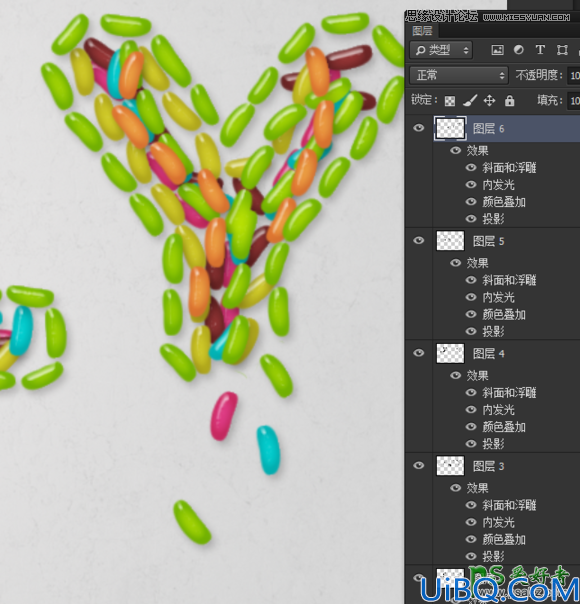
Task: Select 图层 5 thumbnail
Action: pyautogui.click(x=450, y=241)
